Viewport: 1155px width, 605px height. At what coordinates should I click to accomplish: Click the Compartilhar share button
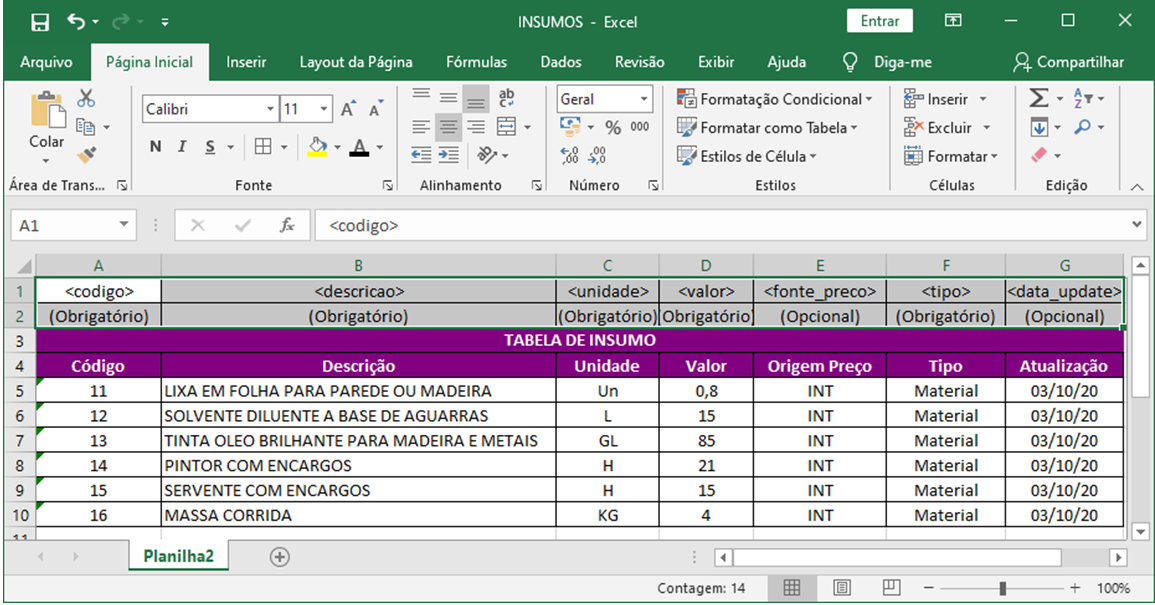tap(1068, 62)
